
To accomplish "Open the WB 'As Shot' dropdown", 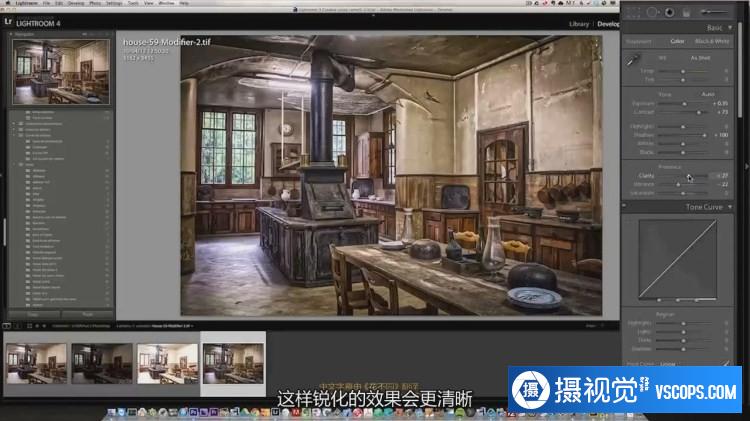I will click(x=700, y=58).
